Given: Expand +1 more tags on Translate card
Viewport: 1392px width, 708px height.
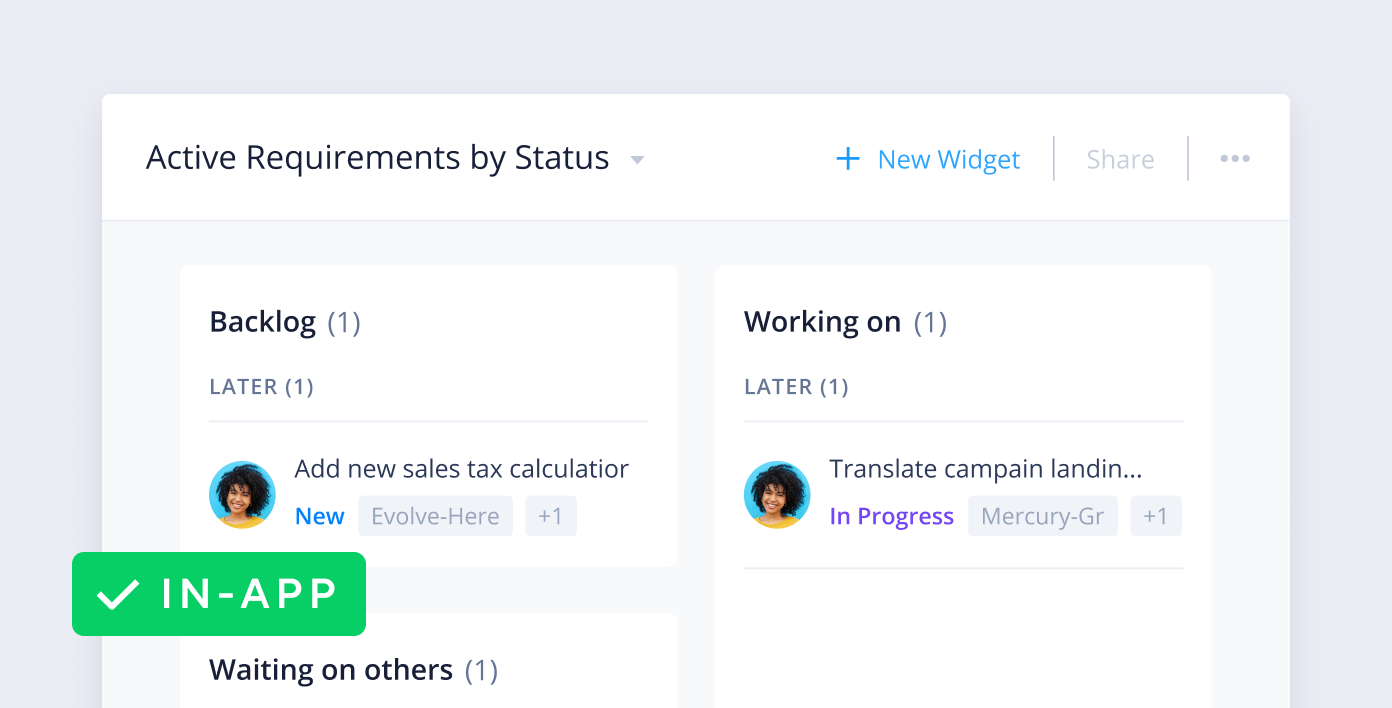Looking at the screenshot, I should click(x=1156, y=516).
